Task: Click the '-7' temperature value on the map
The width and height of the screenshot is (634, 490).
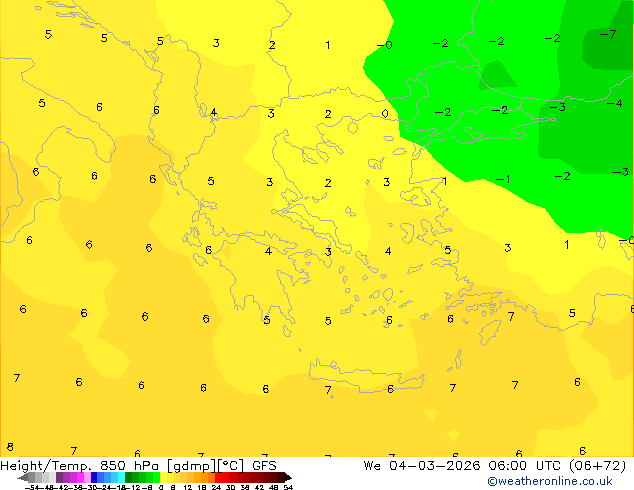Action: pyautogui.click(x=608, y=34)
